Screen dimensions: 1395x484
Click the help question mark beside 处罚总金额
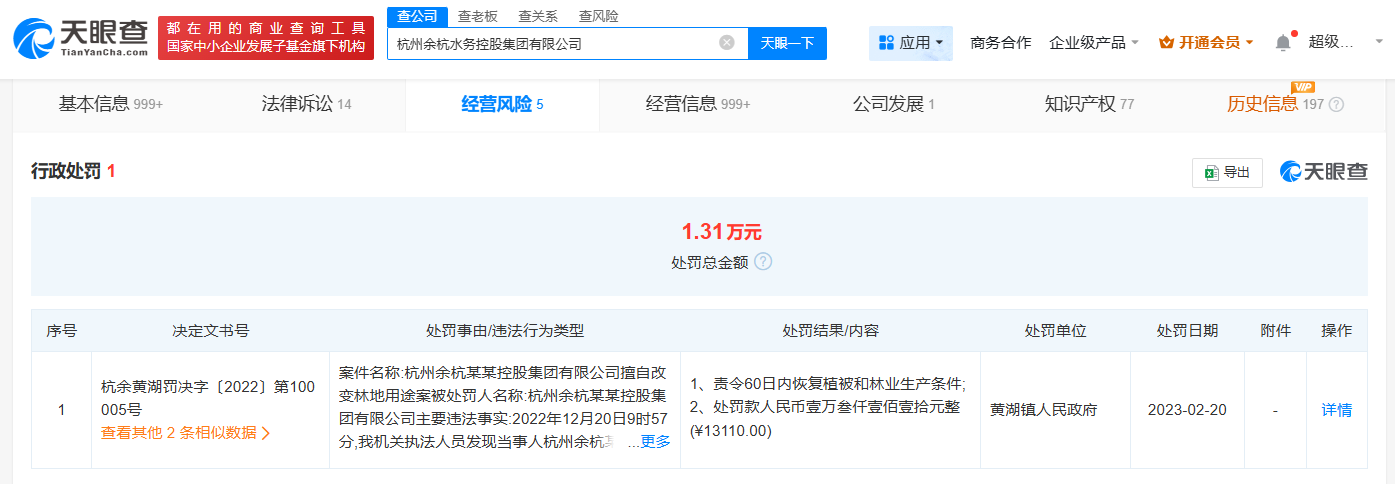(763, 262)
